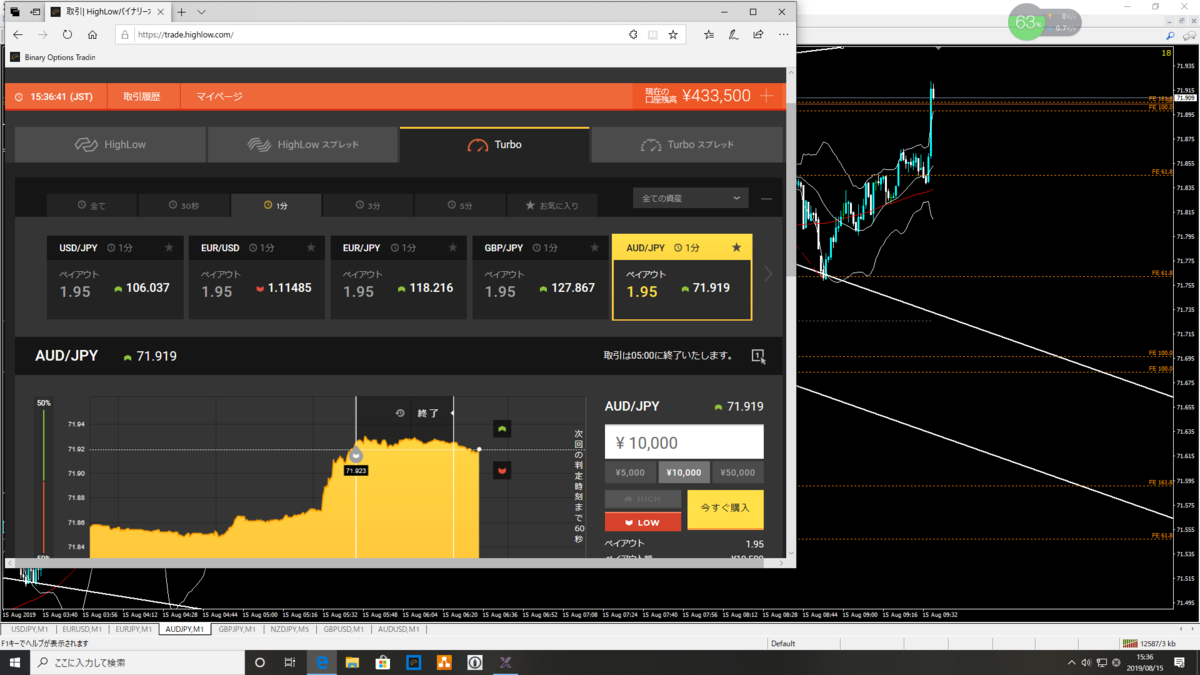The image size is (1200, 675).
Task: Collapse the asset panel with the minus button
Action: [767, 199]
